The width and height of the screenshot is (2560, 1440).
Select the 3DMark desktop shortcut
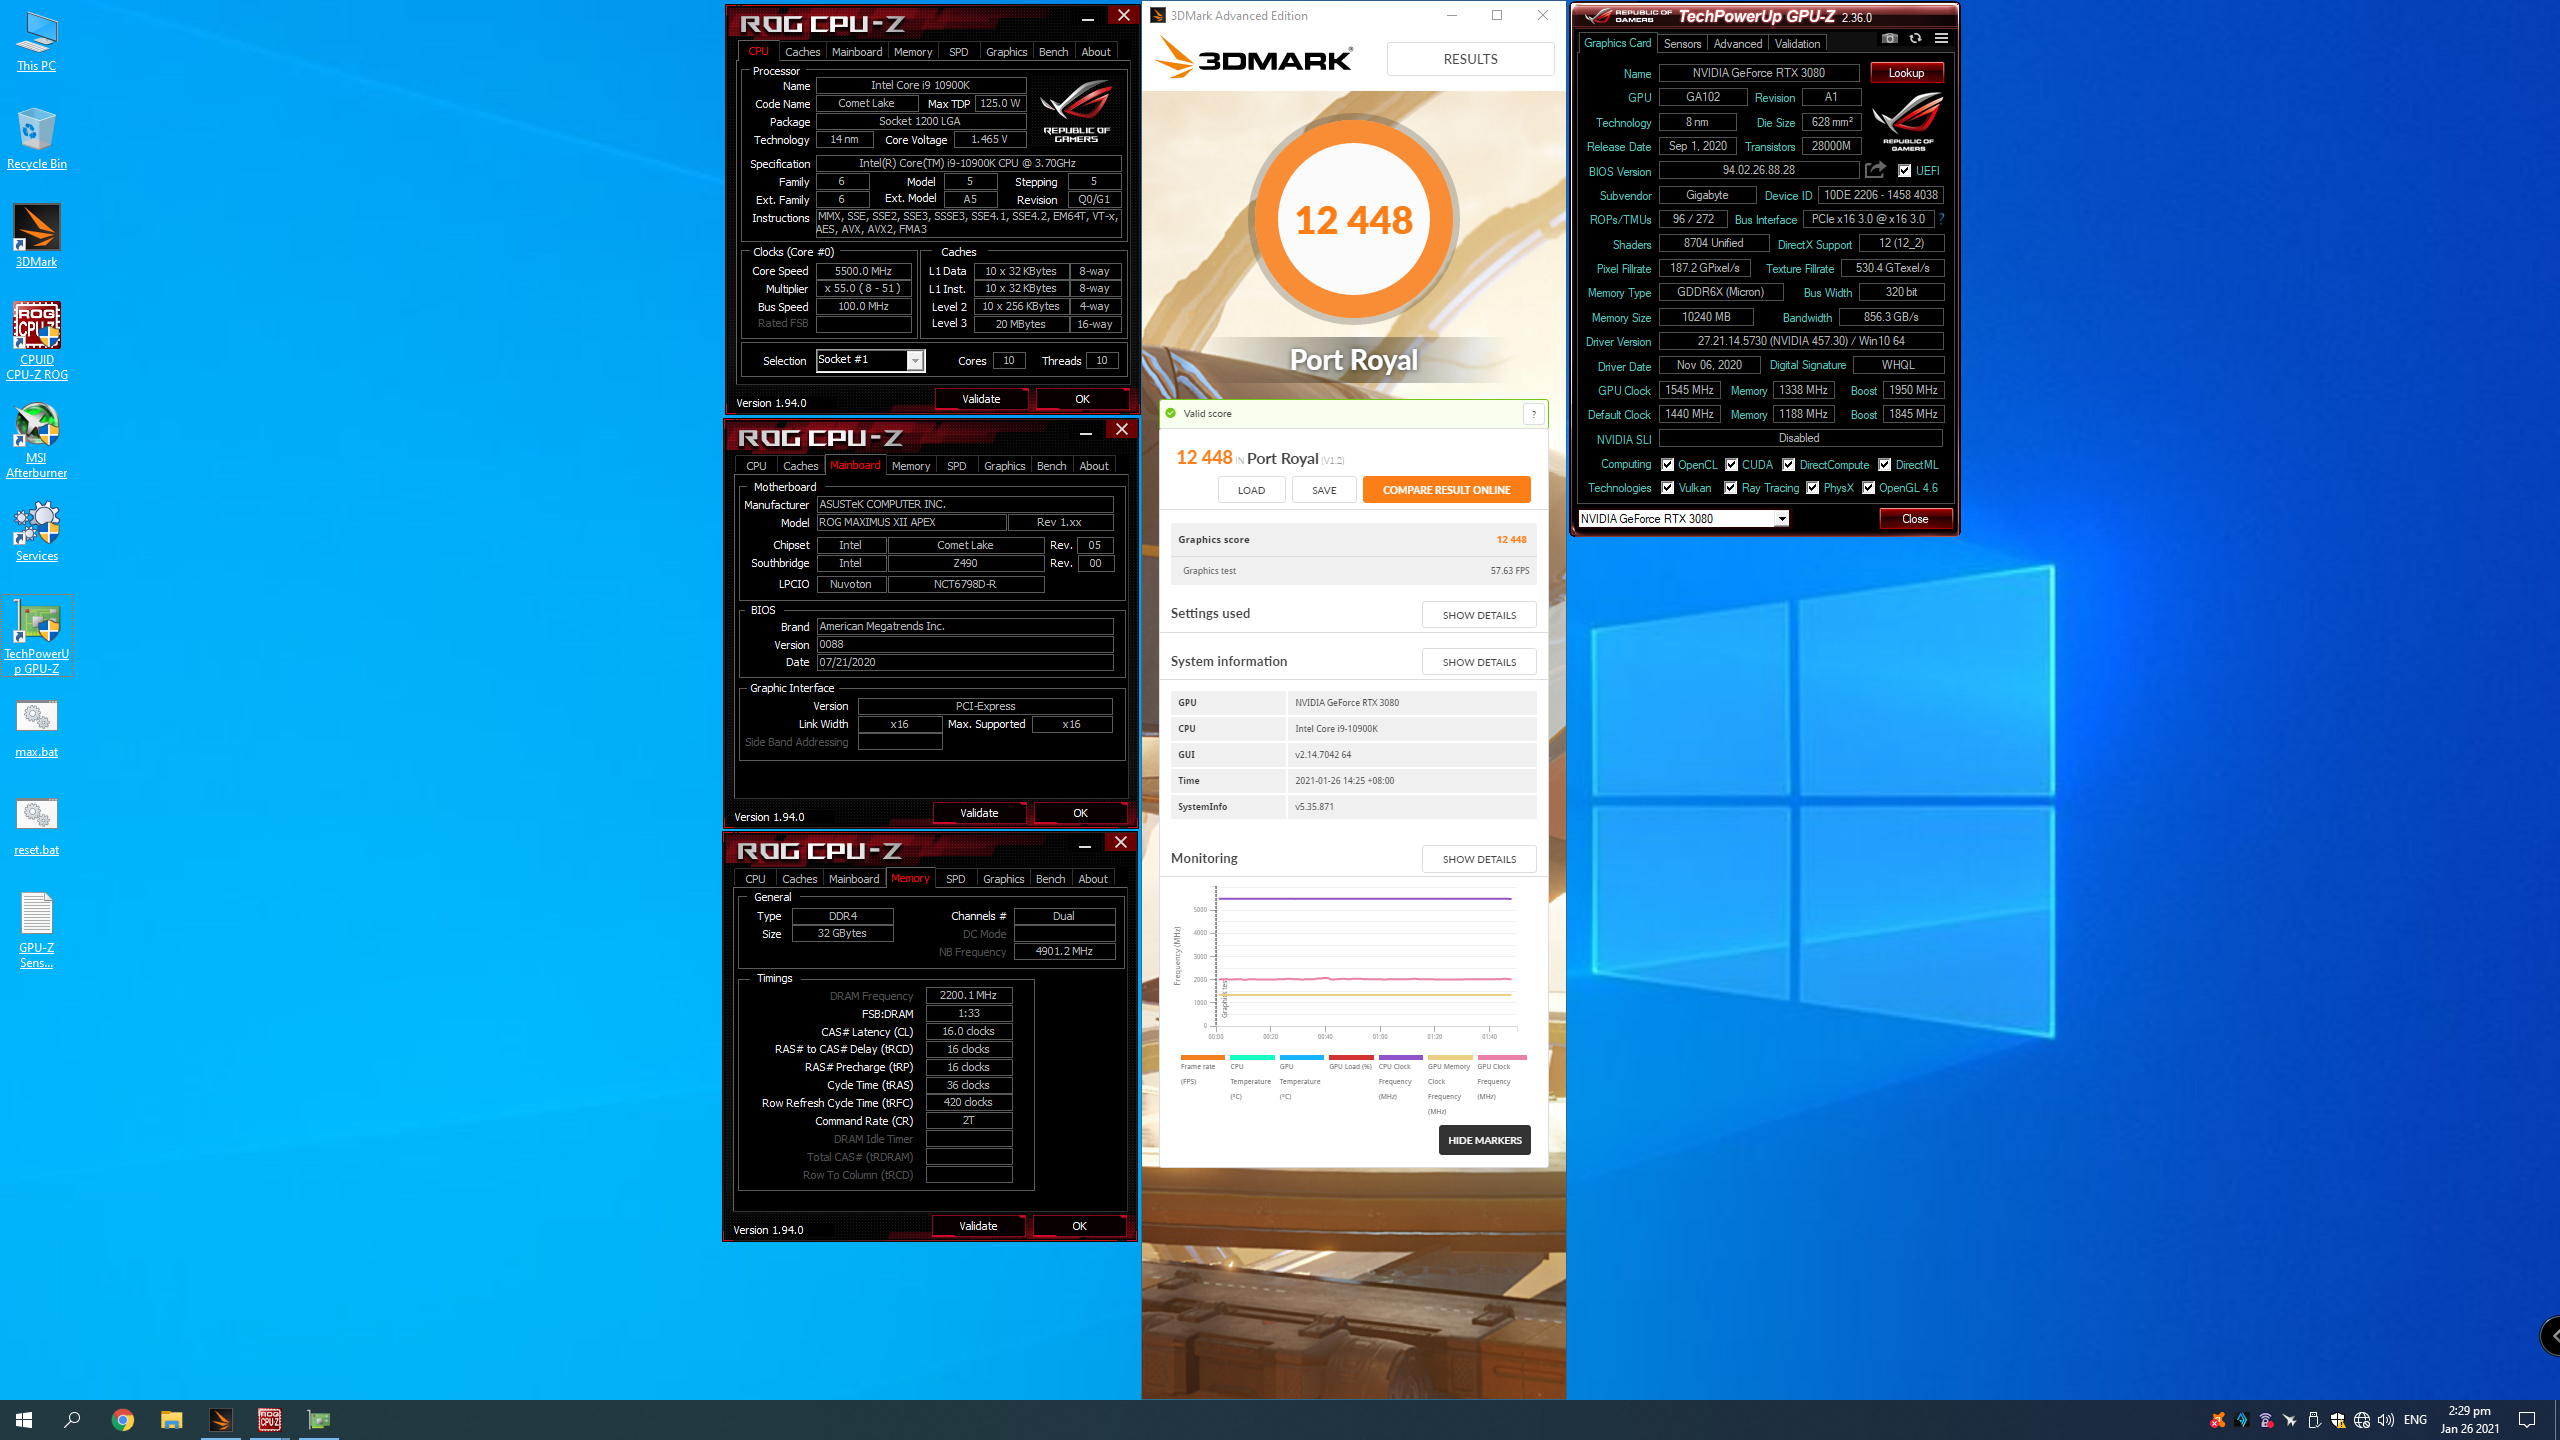tap(36, 237)
